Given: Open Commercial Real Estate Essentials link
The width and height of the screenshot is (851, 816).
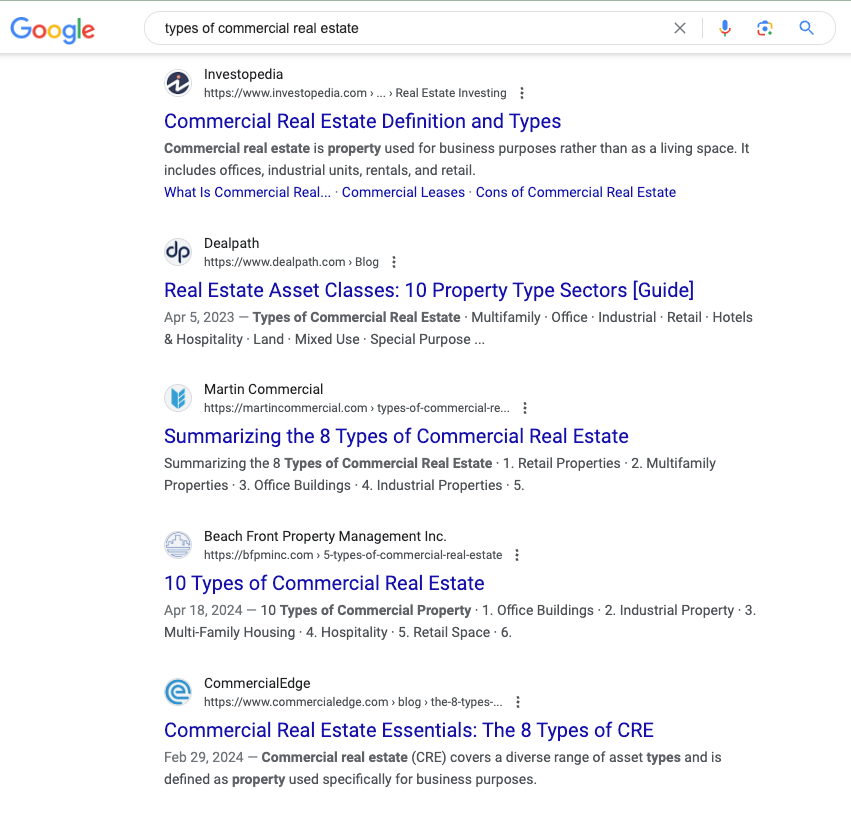Looking at the screenshot, I should (x=409, y=730).
